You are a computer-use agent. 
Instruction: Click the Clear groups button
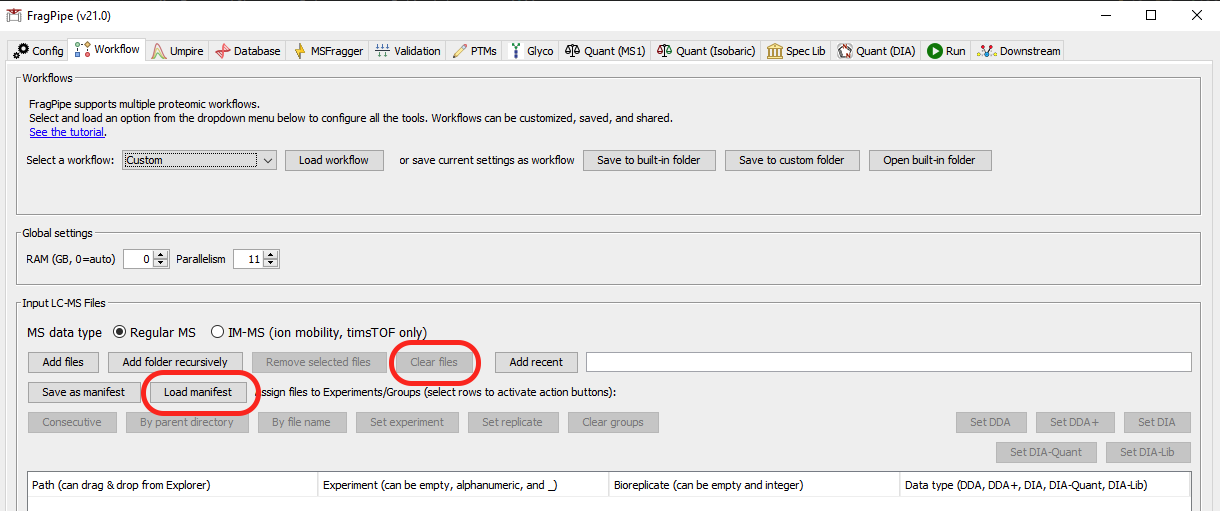click(613, 422)
